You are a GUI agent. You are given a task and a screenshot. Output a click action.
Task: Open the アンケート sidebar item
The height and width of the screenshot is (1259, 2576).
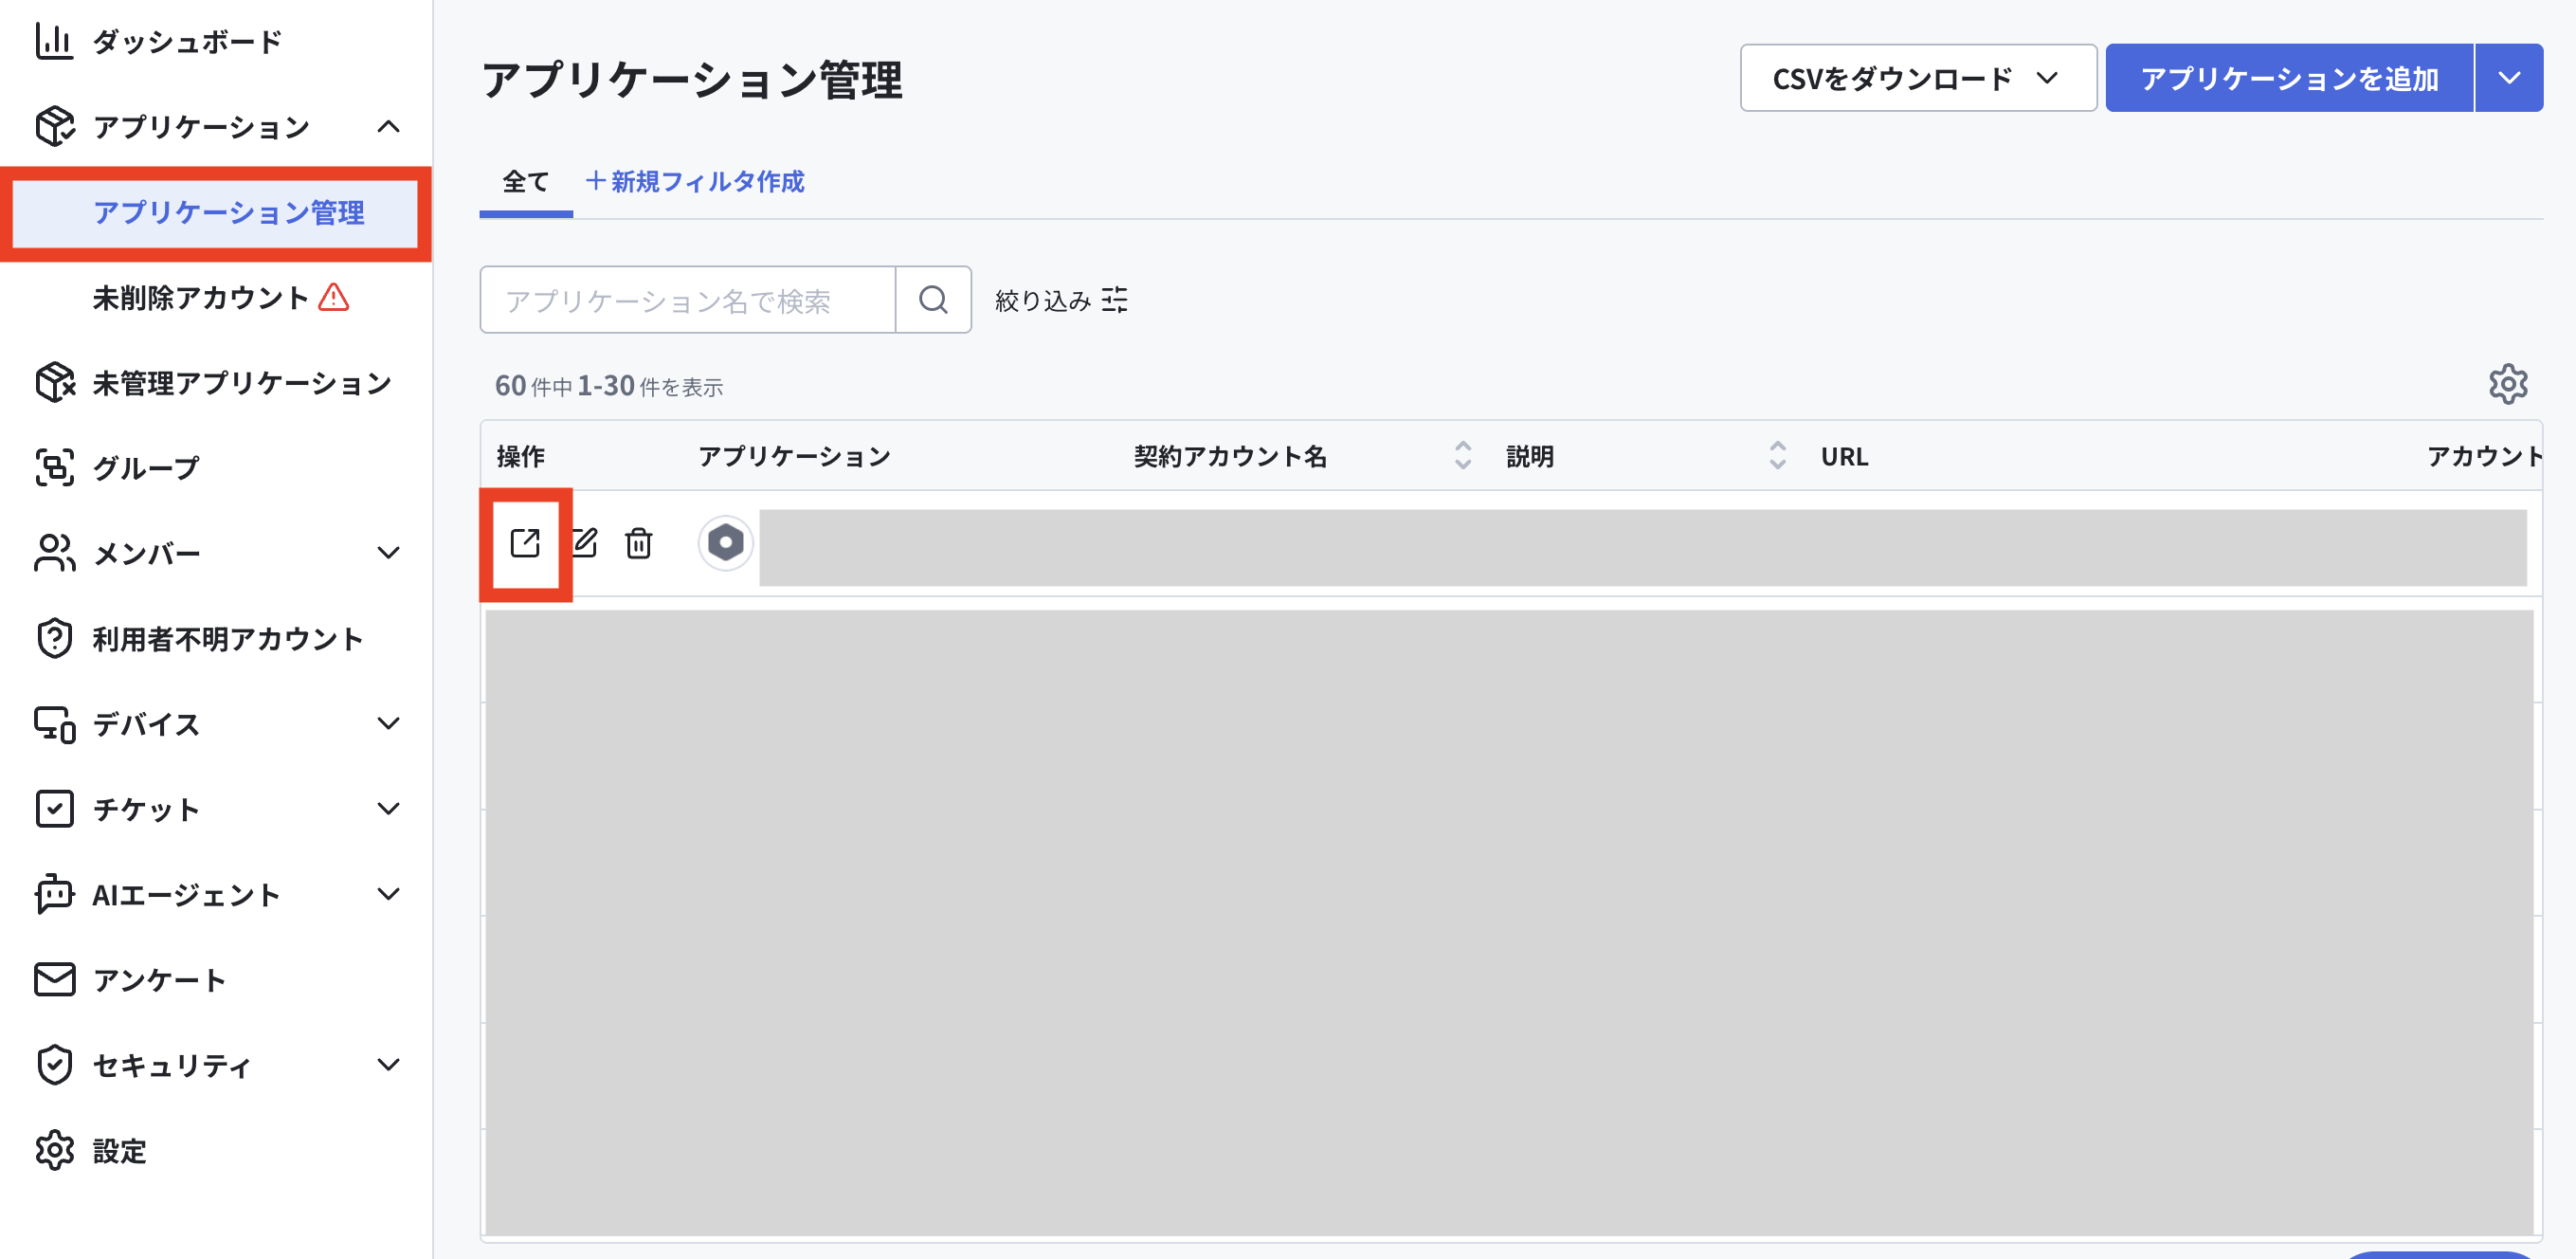tap(159, 980)
